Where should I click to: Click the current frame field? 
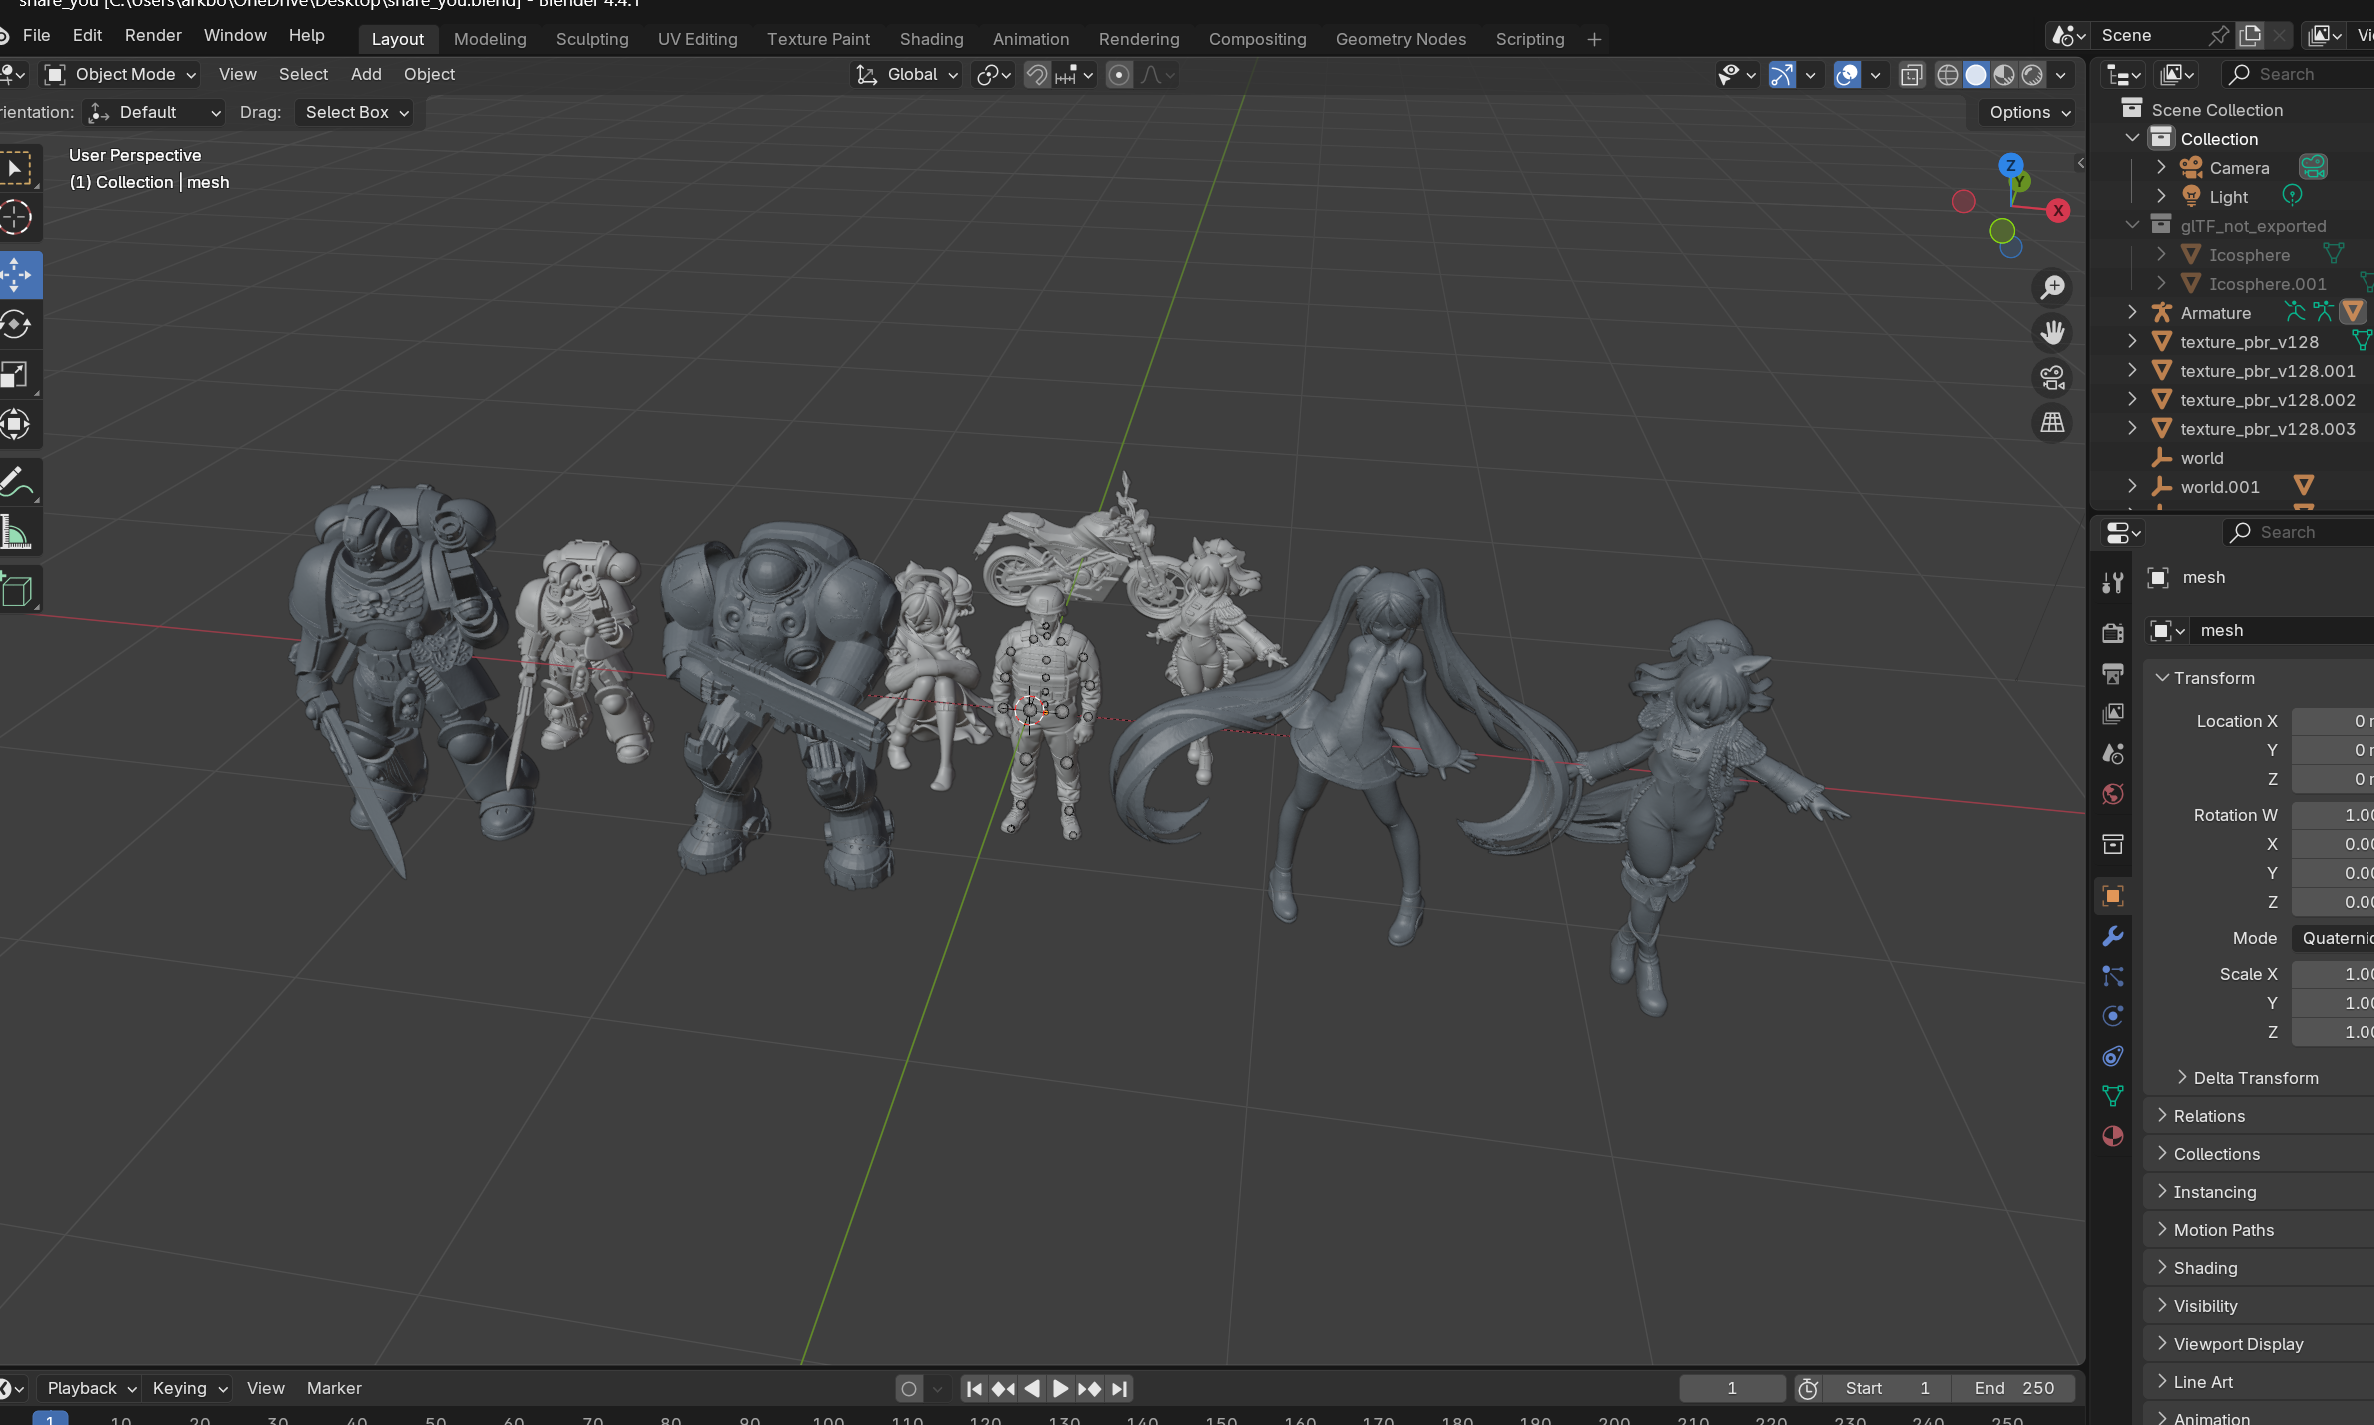click(1732, 1389)
